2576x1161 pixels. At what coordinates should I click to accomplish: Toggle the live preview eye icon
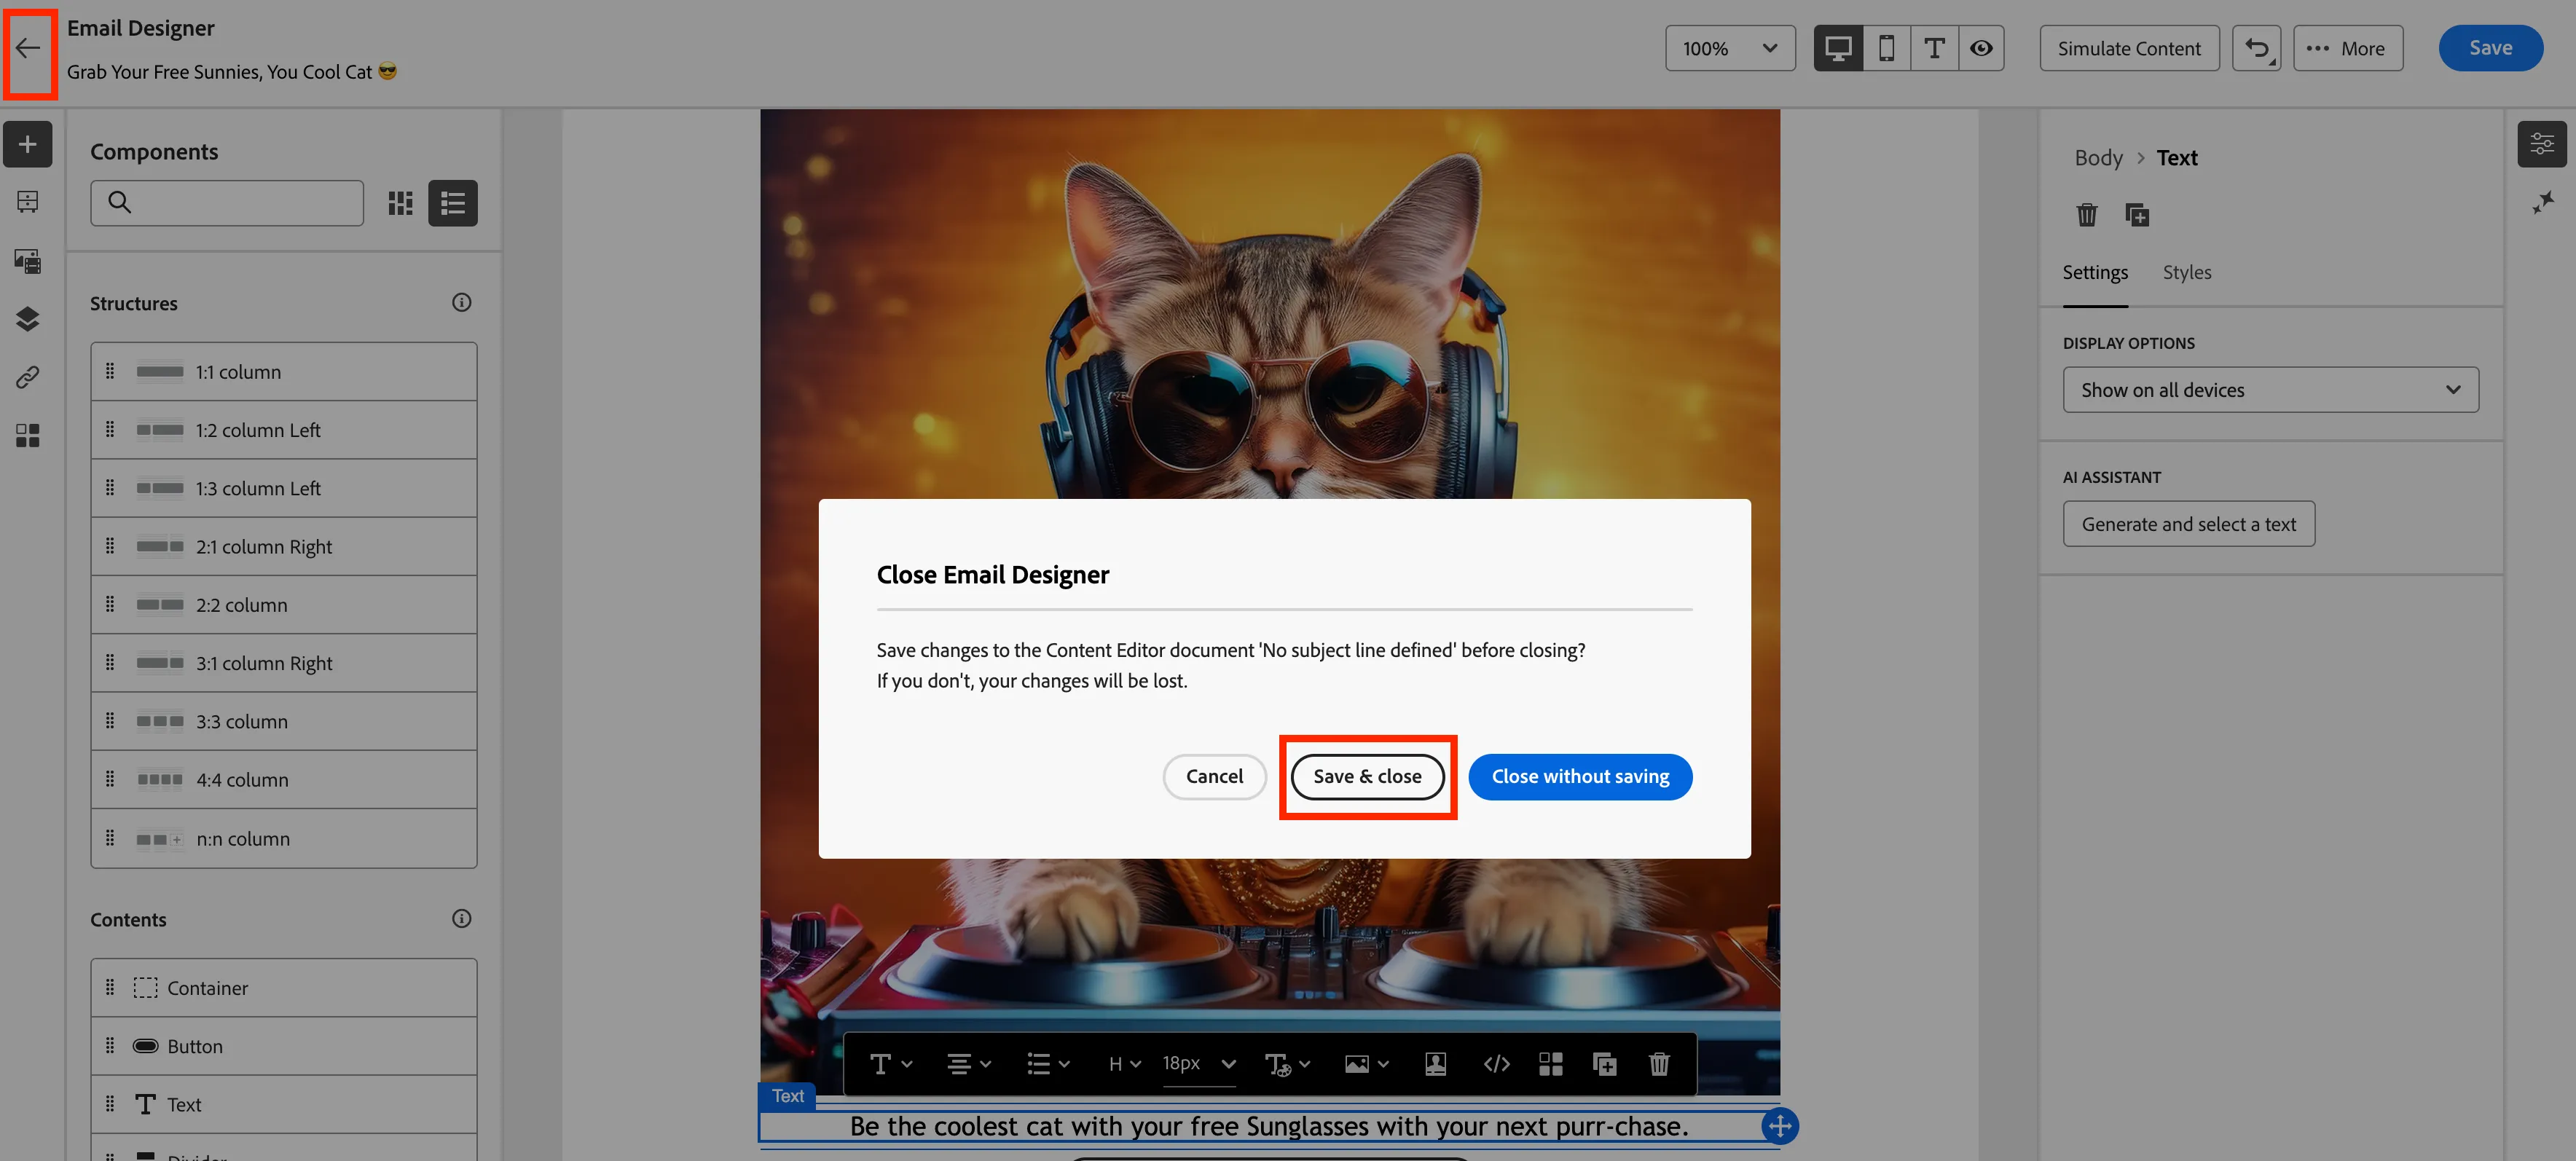pos(1981,48)
